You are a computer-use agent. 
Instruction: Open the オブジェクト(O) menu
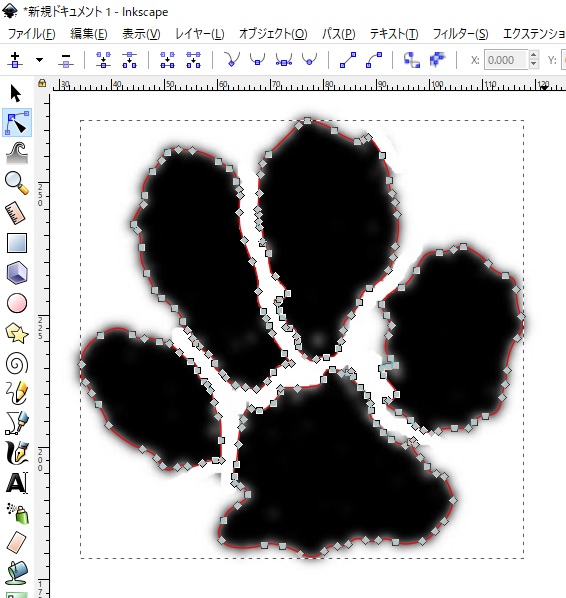[x=273, y=34]
